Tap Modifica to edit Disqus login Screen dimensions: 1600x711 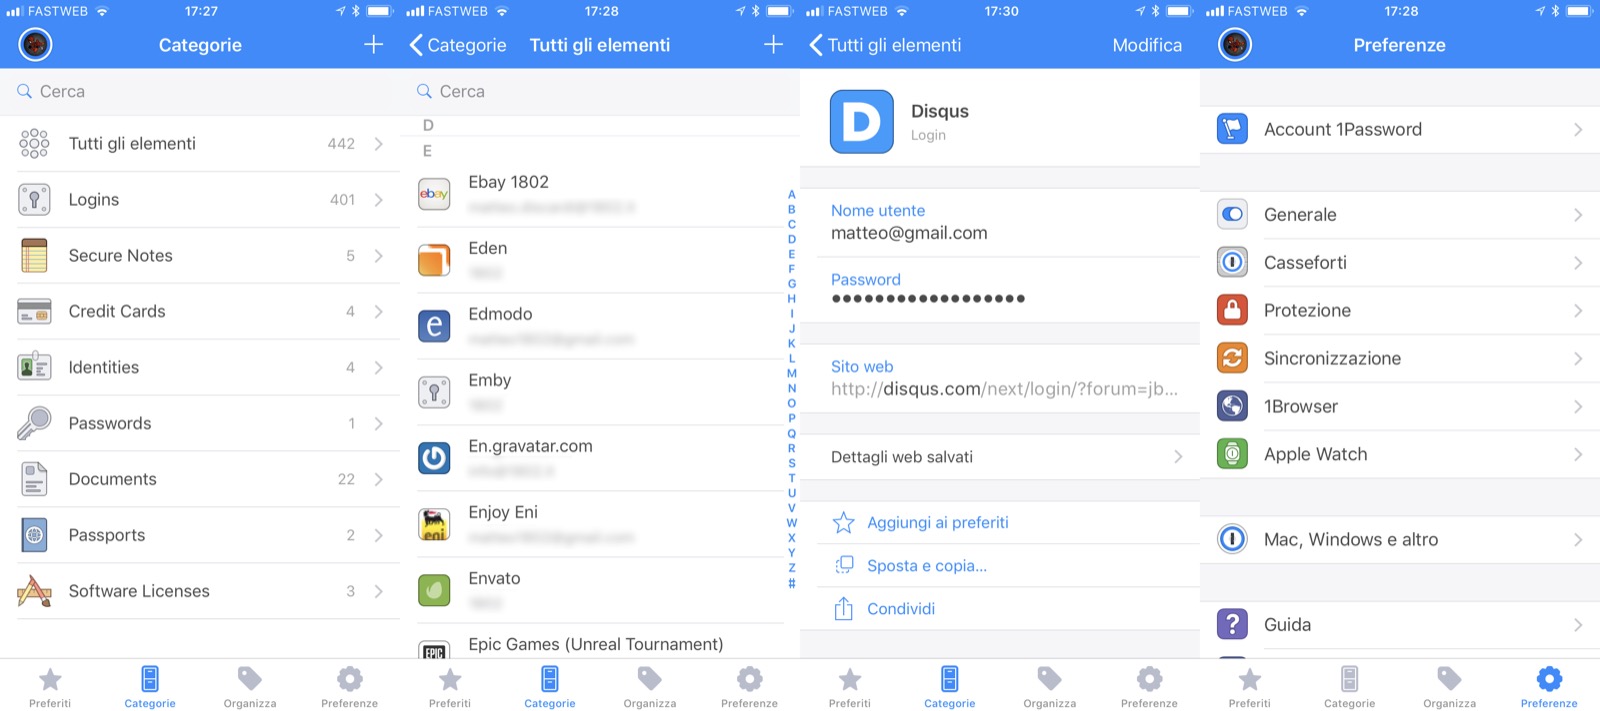[1147, 45]
